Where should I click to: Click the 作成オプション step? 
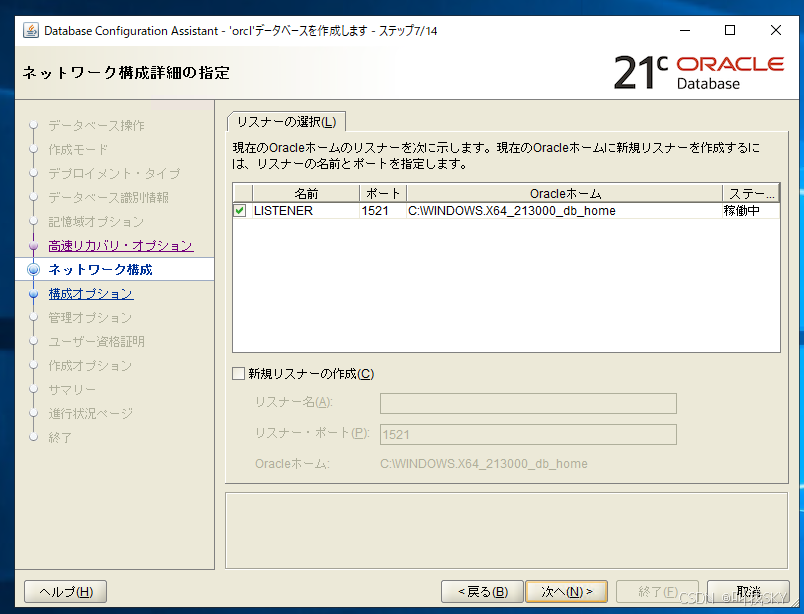[x=90, y=366]
